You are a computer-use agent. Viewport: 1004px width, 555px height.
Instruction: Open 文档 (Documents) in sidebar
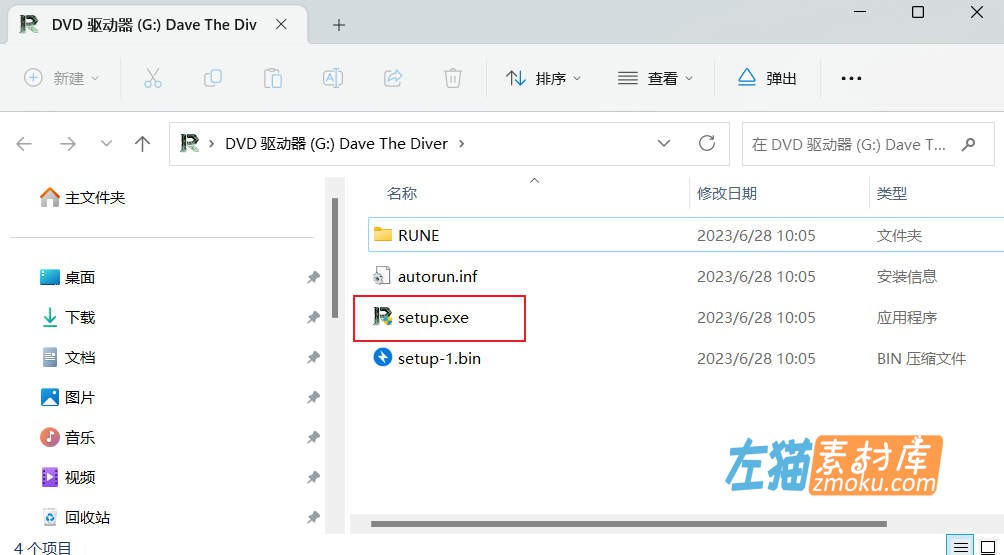[x=67, y=357]
